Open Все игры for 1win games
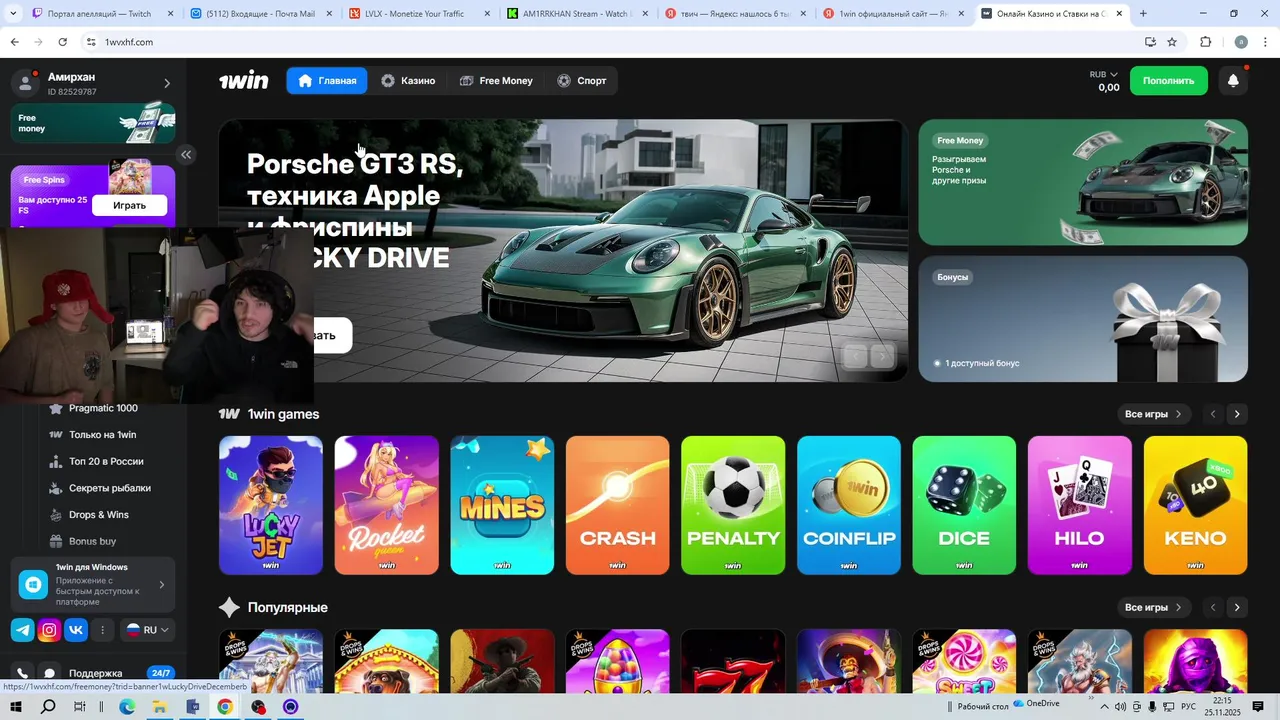The height and width of the screenshot is (720, 1280). 1153,414
